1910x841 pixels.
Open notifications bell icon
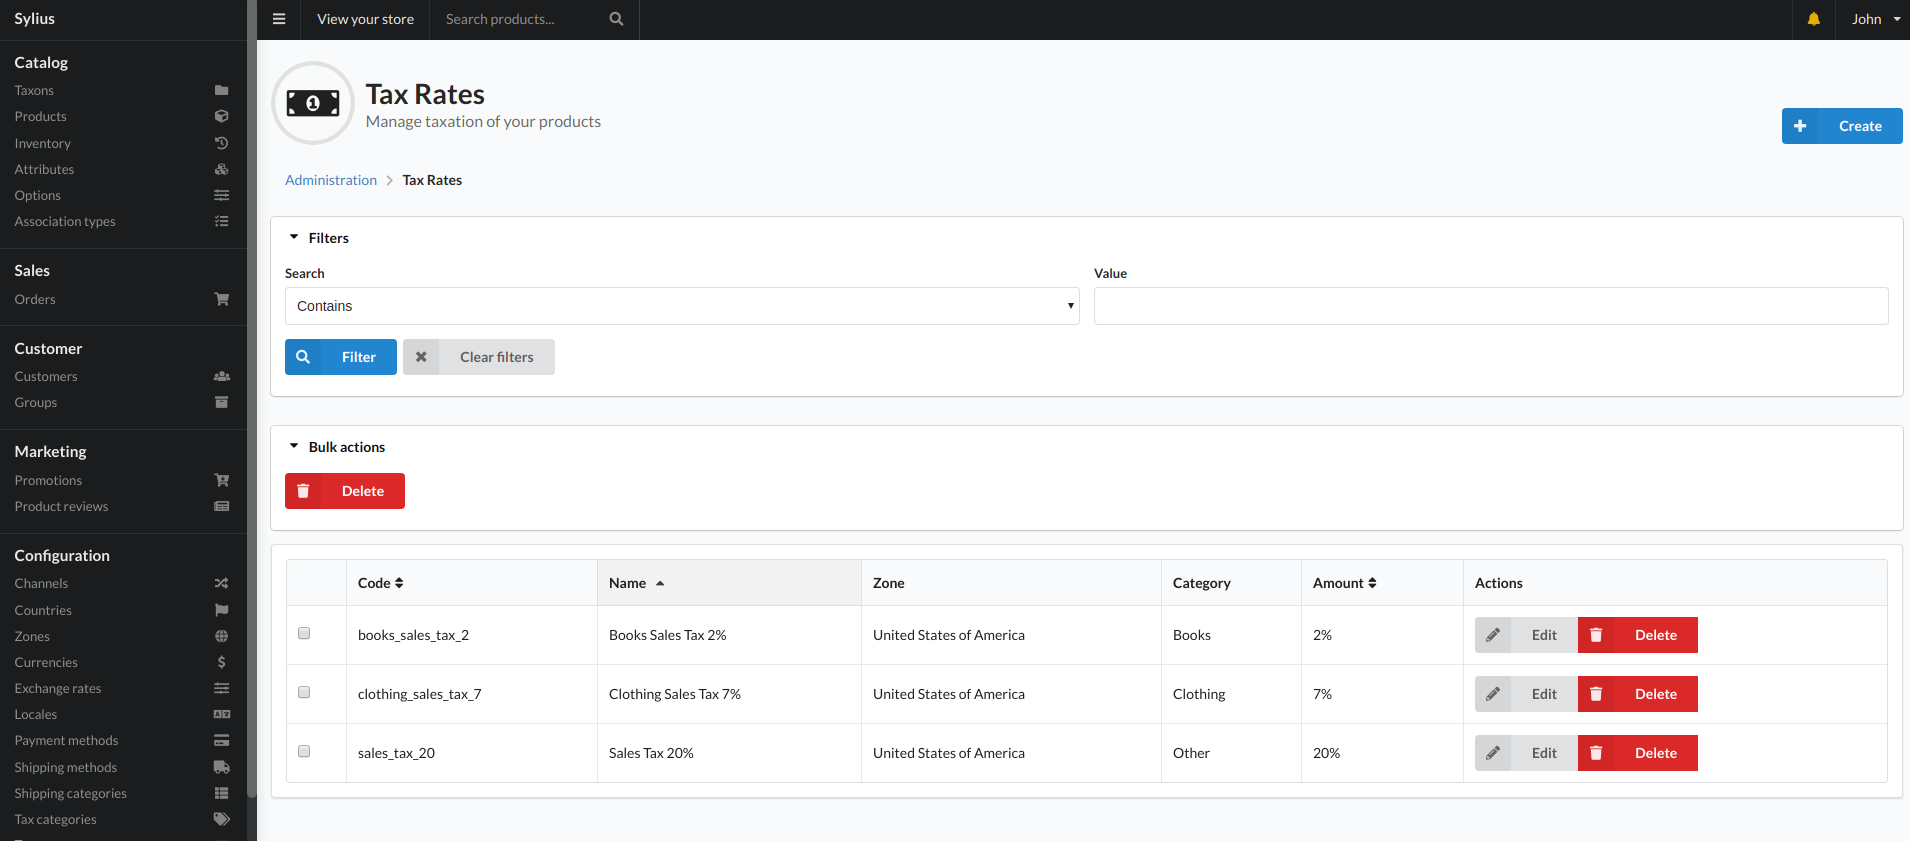click(1813, 19)
